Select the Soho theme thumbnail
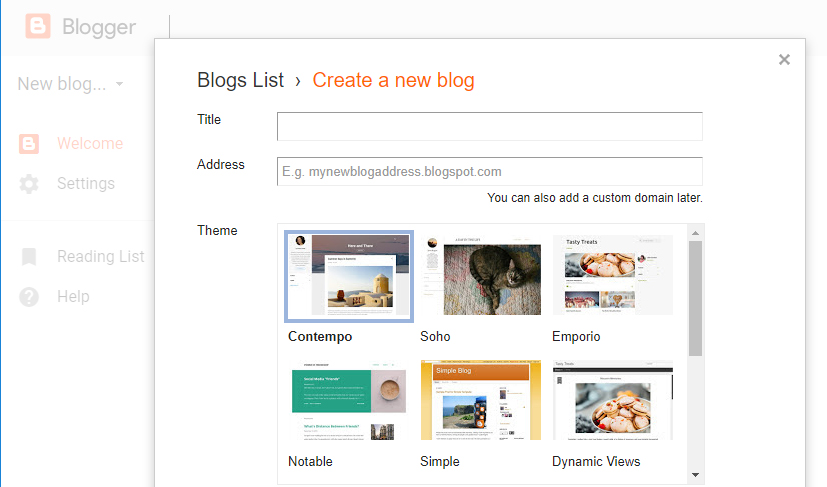This screenshot has height=487, width=827. pos(481,276)
